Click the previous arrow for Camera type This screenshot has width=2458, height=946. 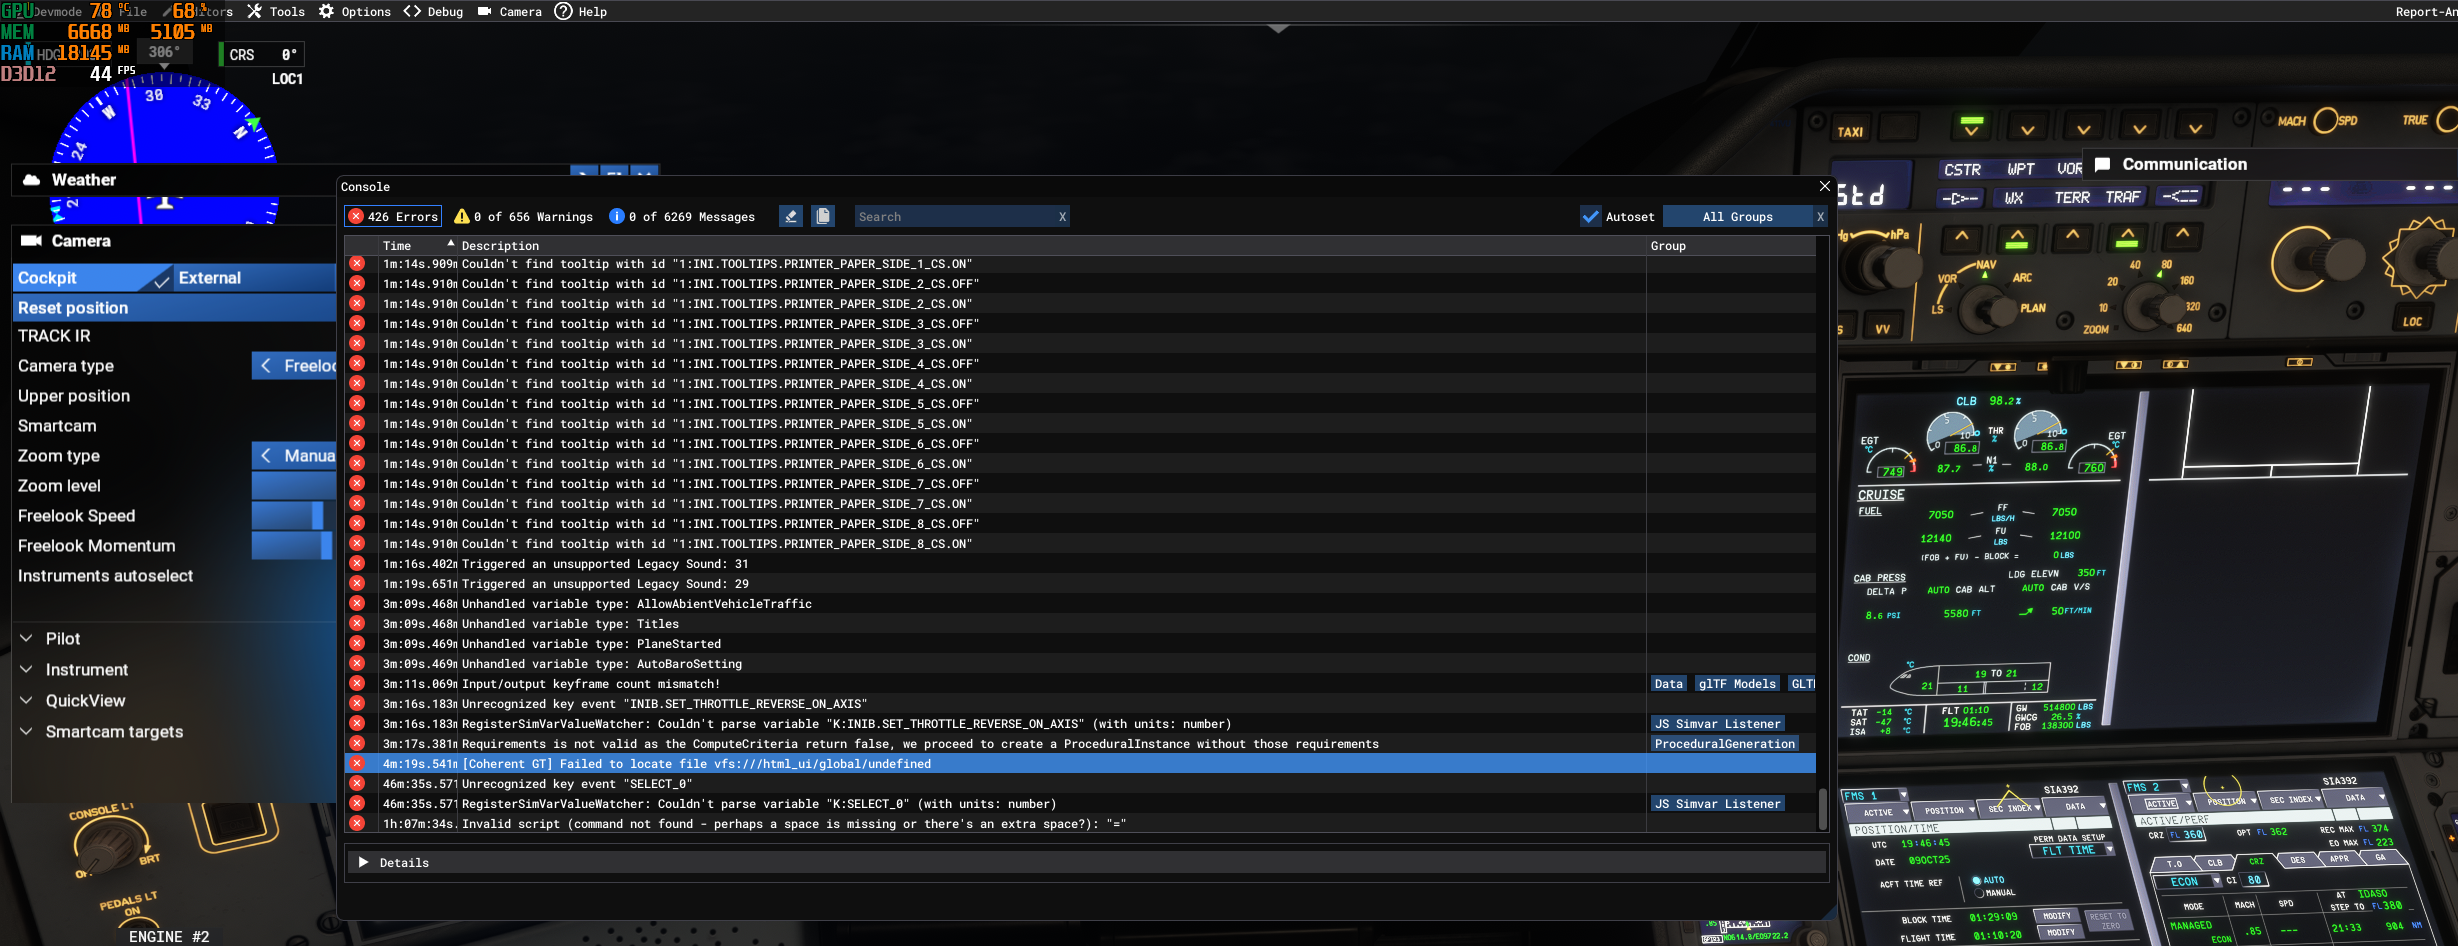tap(266, 366)
